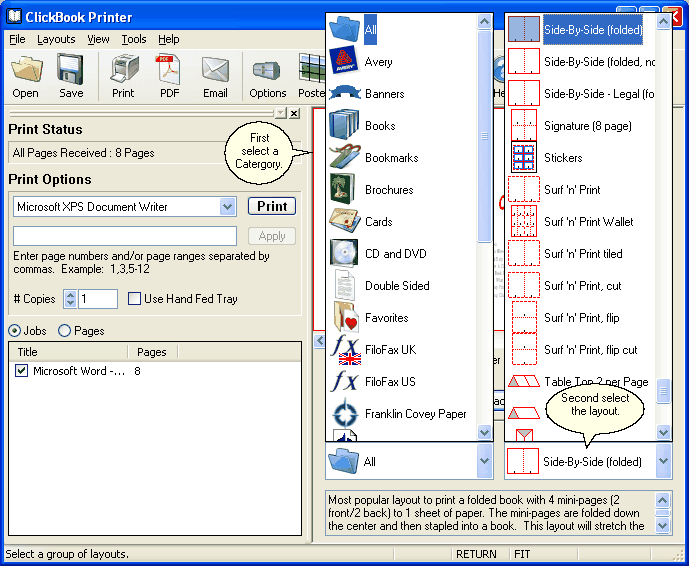Uncheck the Microsoft Word job checkbox

[x=22, y=371]
